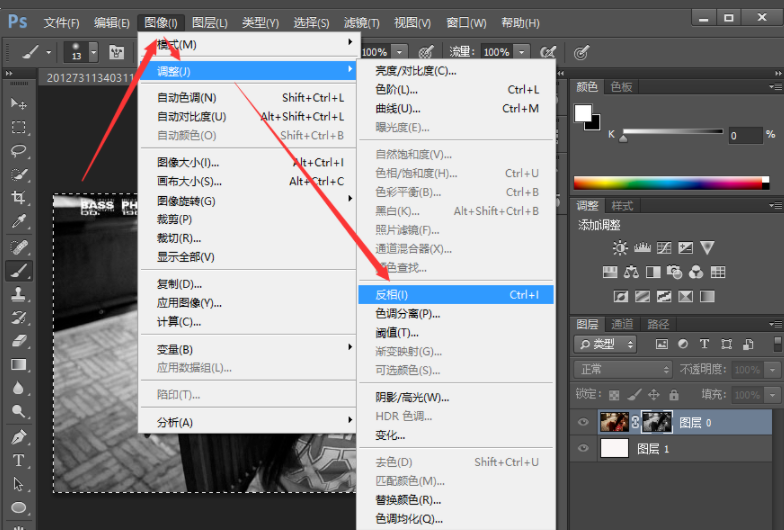This screenshot has height=530, width=784.
Task: Click 图像大小(I)... in the Image menu
Action: (x=188, y=163)
